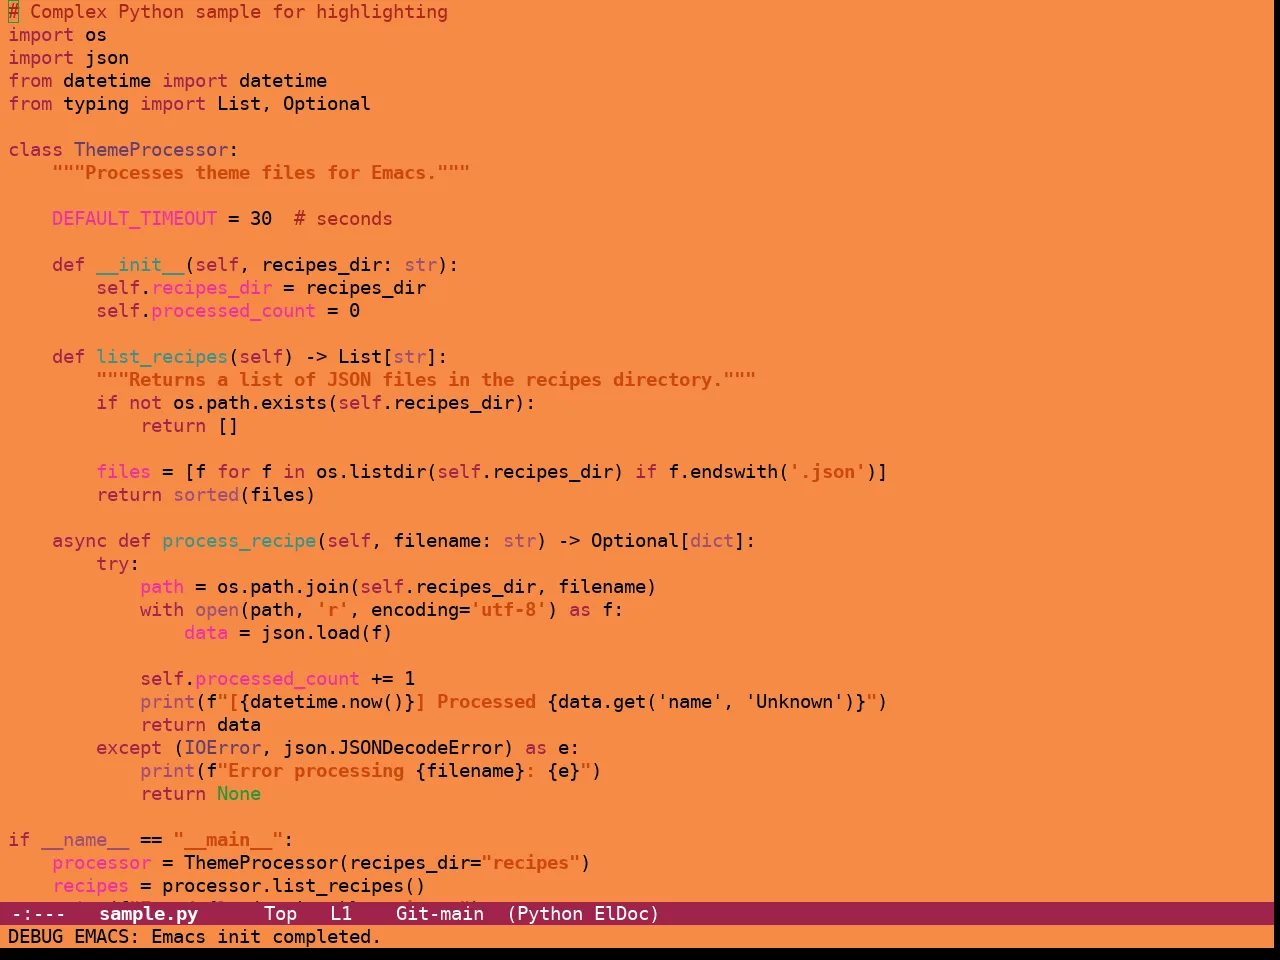Click the __init__ method name

click(140, 265)
